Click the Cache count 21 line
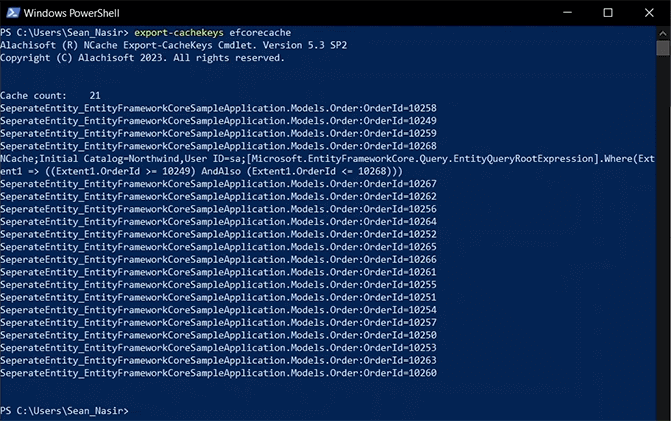The image size is (671, 421). [x=50, y=95]
